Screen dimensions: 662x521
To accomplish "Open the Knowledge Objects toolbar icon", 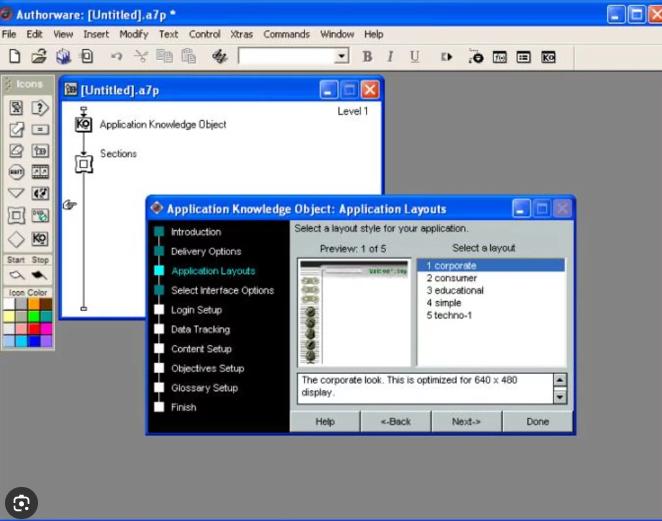I will (548, 57).
